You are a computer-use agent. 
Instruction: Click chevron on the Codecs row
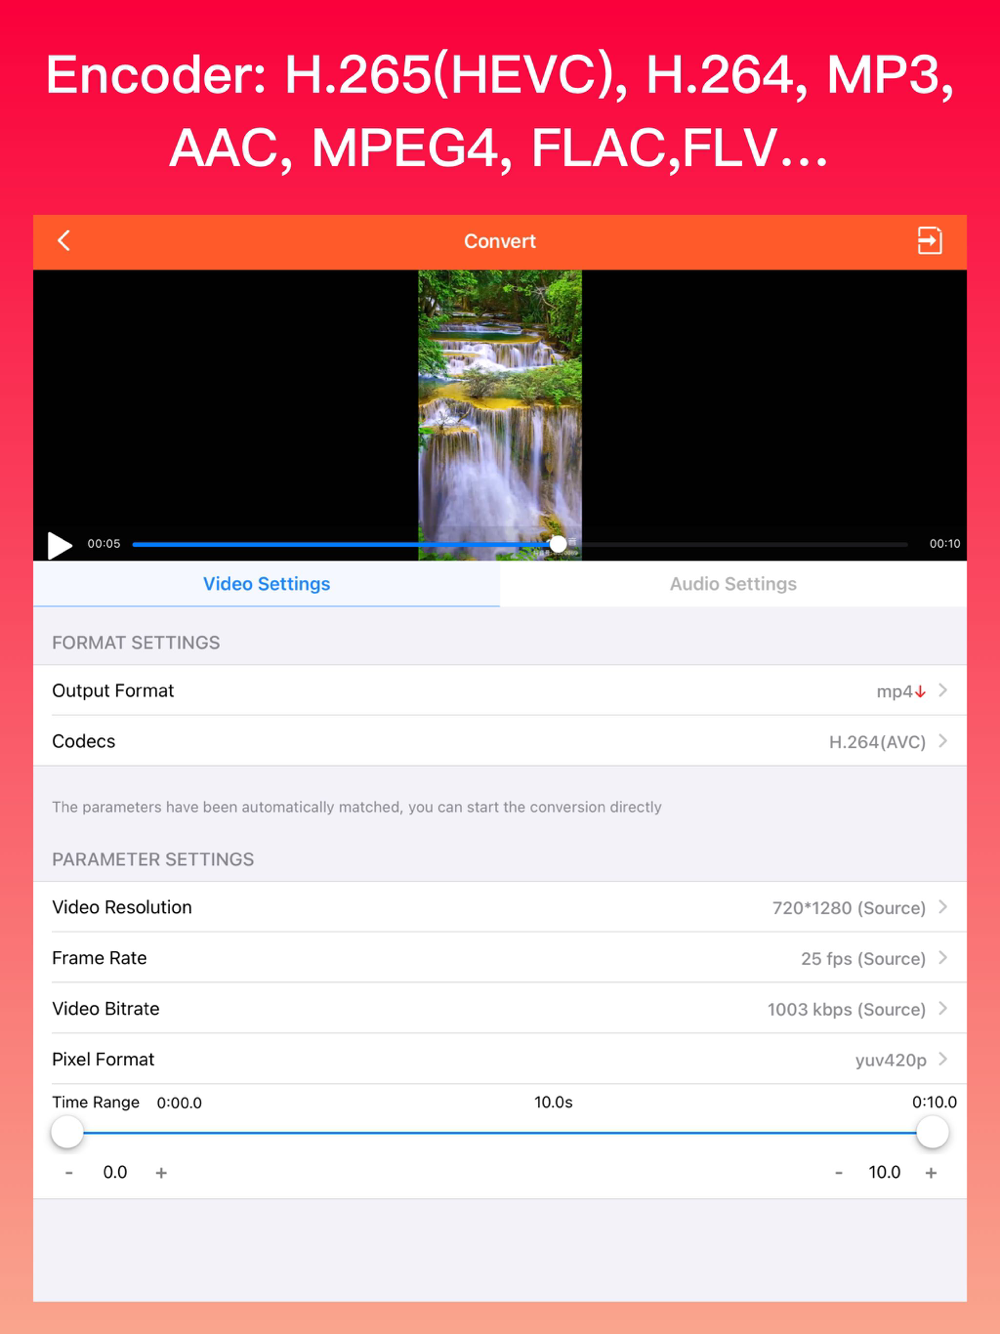(943, 741)
